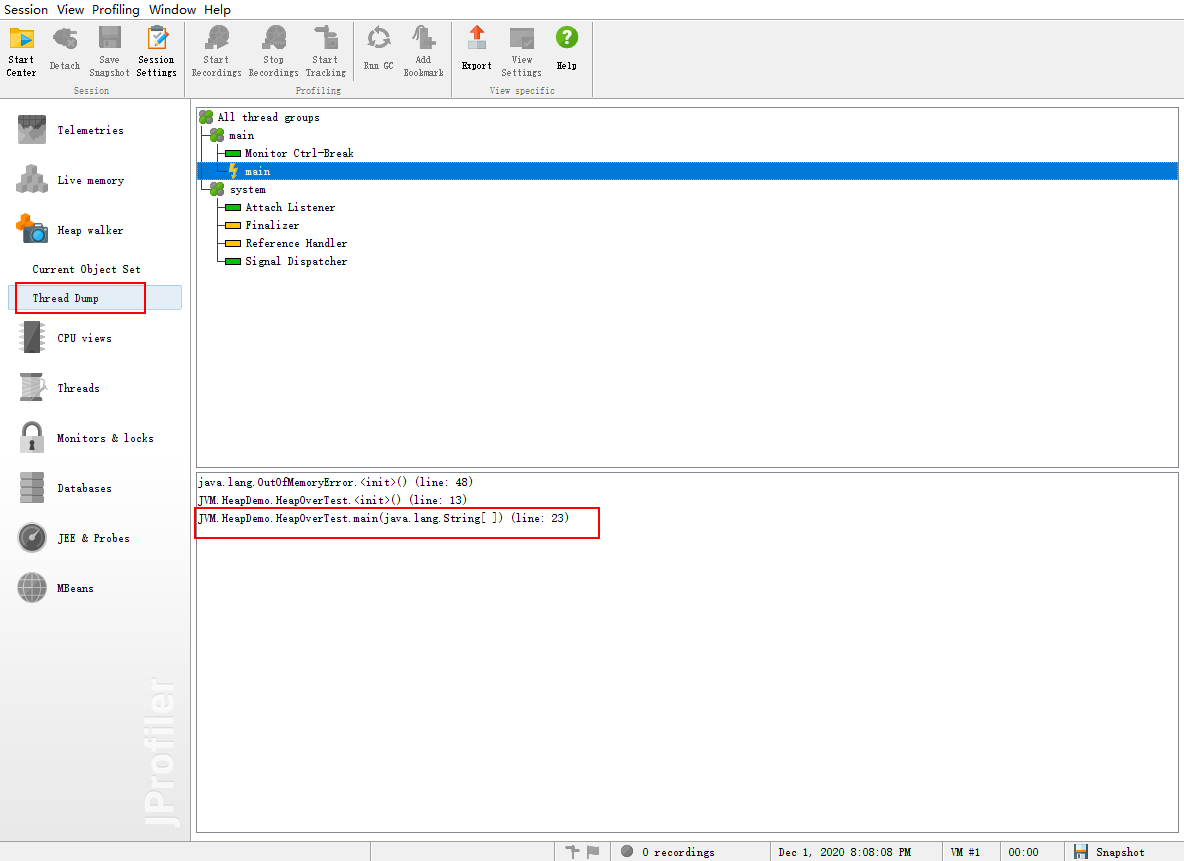Click Start Tracking icon
The width and height of the screenshot is (1184, 861).
tap(326, 38)
